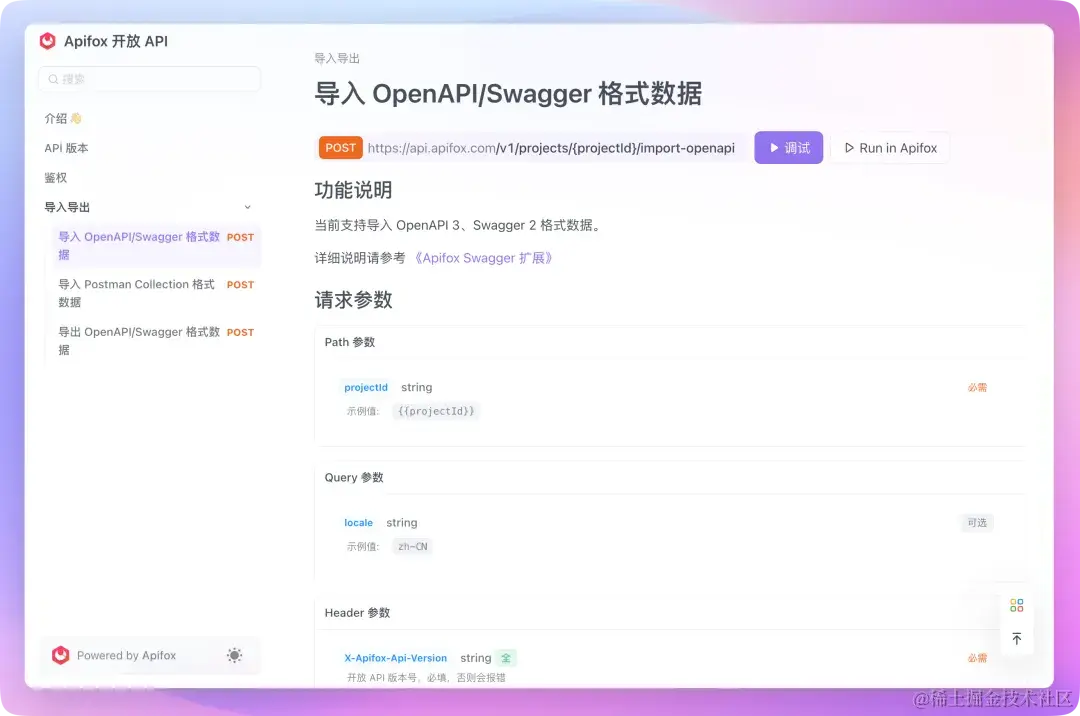Image resolution: width=1080 pixels, height=716 pixels.
Task: Open the API 版本 sidebar entry
Action: [66, 148]
